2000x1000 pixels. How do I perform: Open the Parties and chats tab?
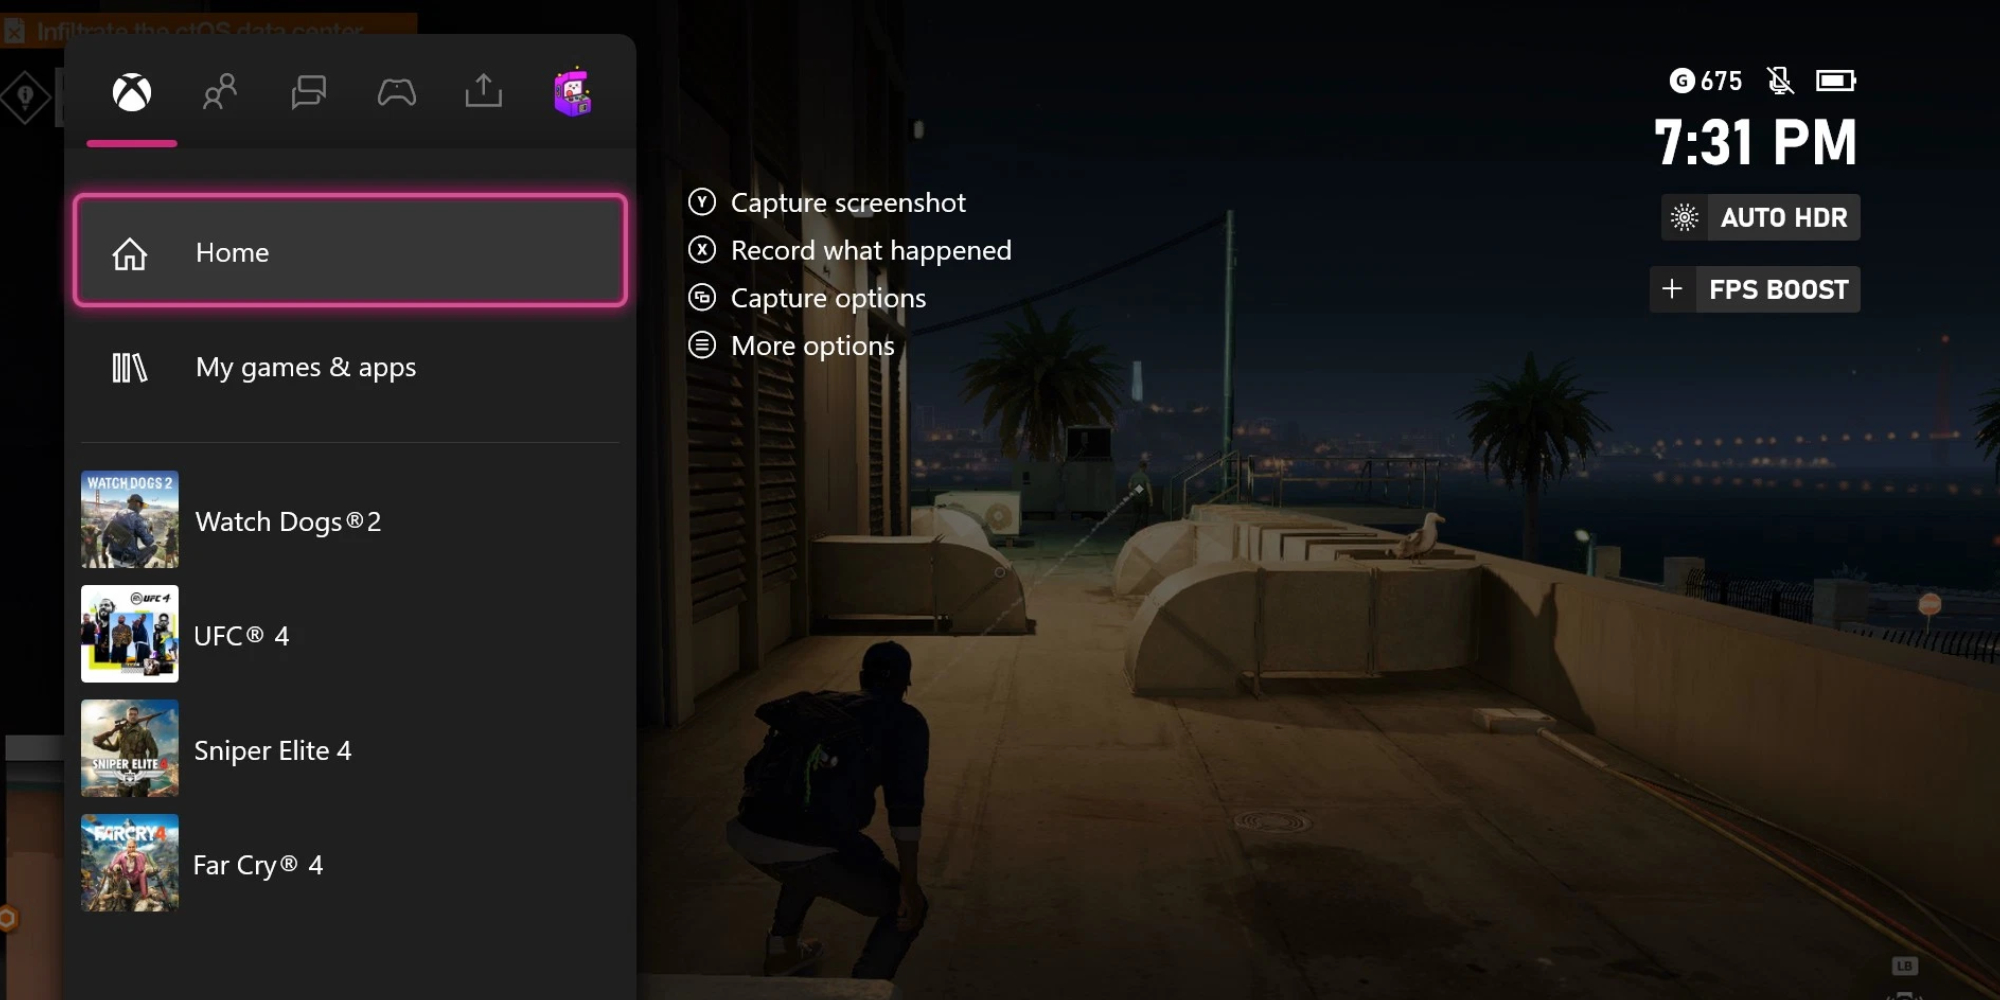tap(308, 92)
